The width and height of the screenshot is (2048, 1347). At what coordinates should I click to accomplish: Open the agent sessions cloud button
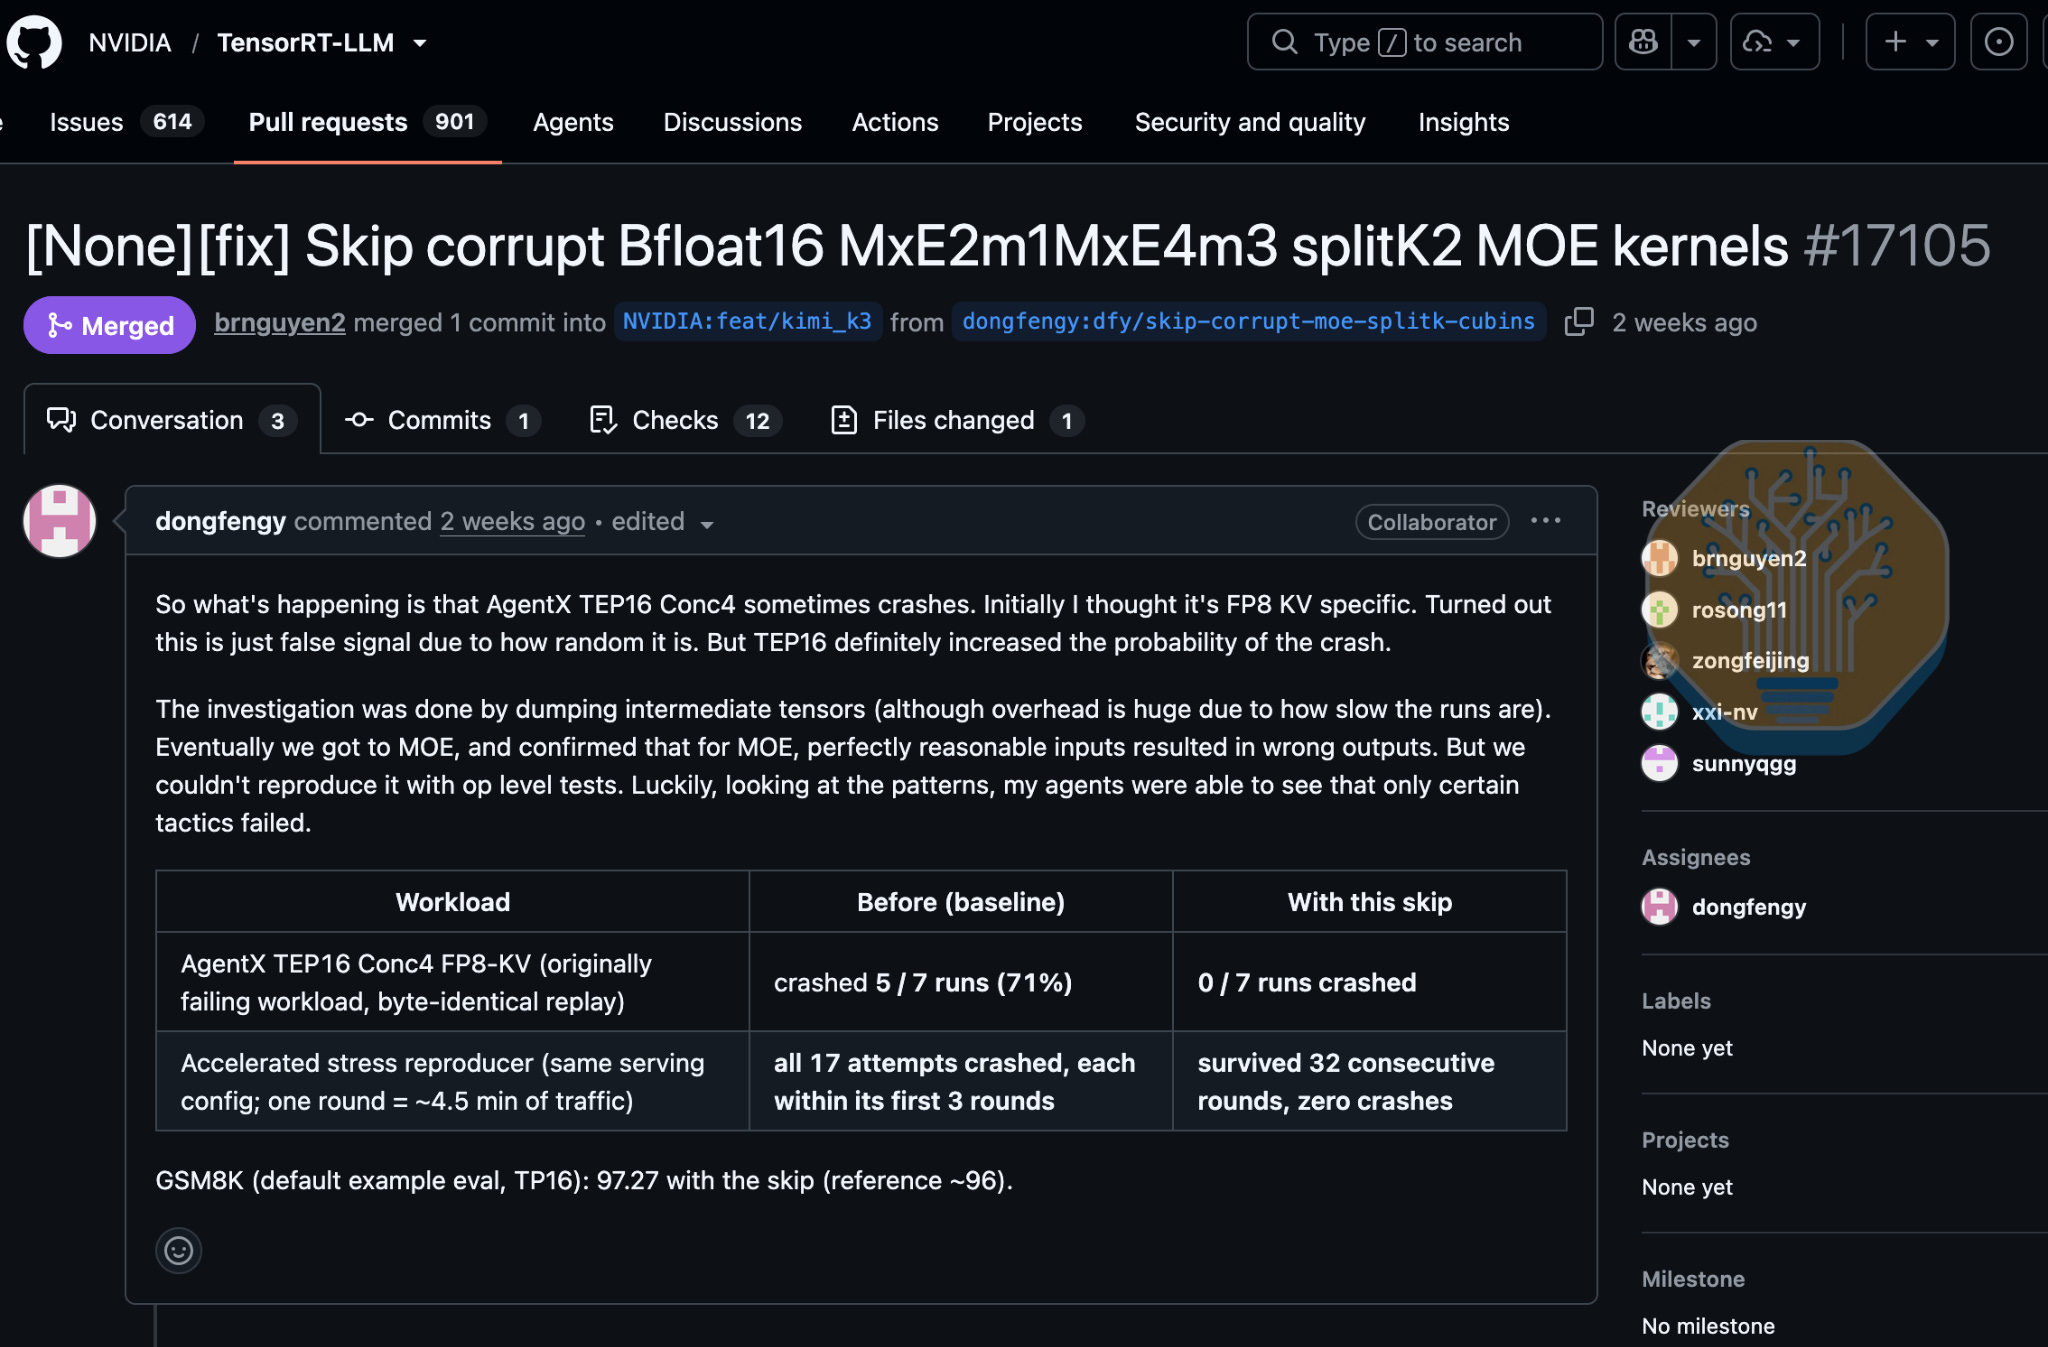(x=1774, y=42)
